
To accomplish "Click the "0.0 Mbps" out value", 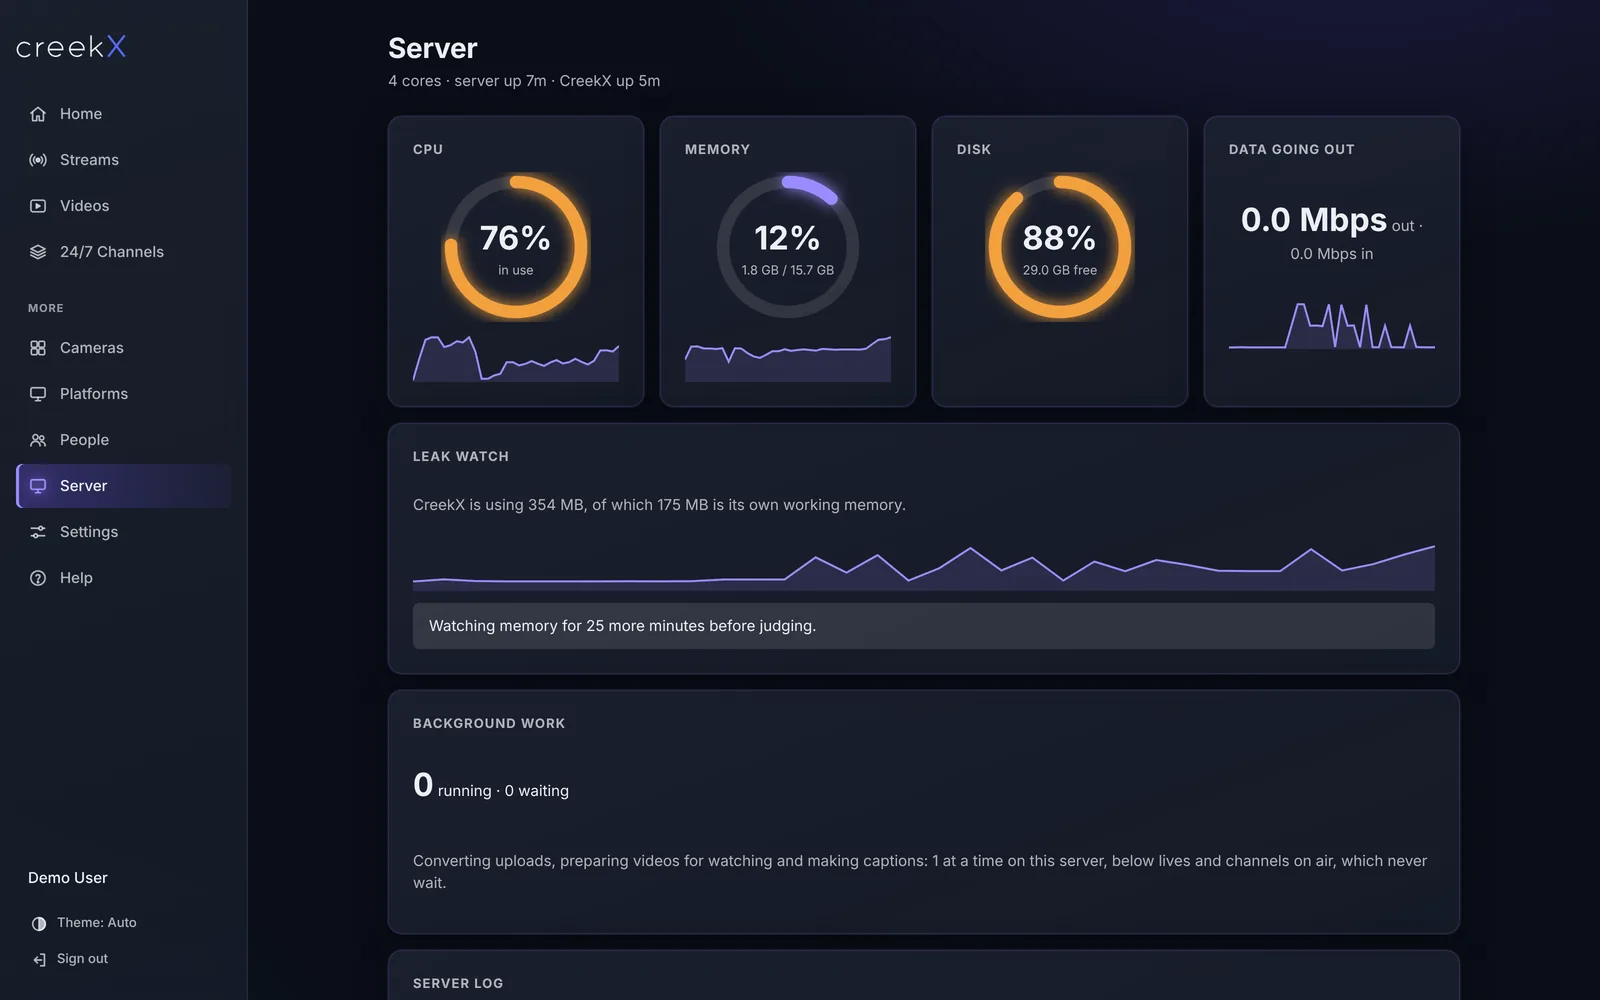I will pyautogui.click(x=1314, y=220).
